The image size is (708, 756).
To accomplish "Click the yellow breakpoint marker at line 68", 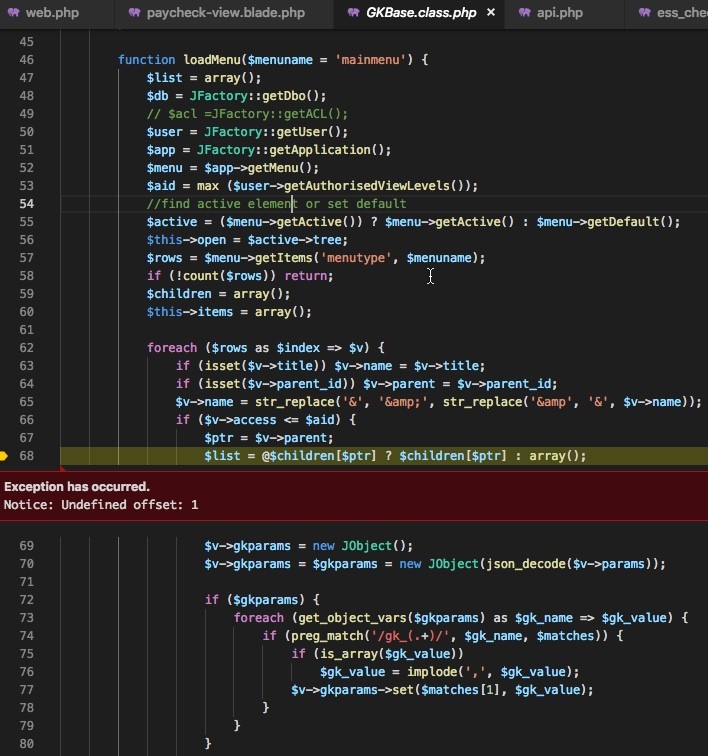I will 4,456.
